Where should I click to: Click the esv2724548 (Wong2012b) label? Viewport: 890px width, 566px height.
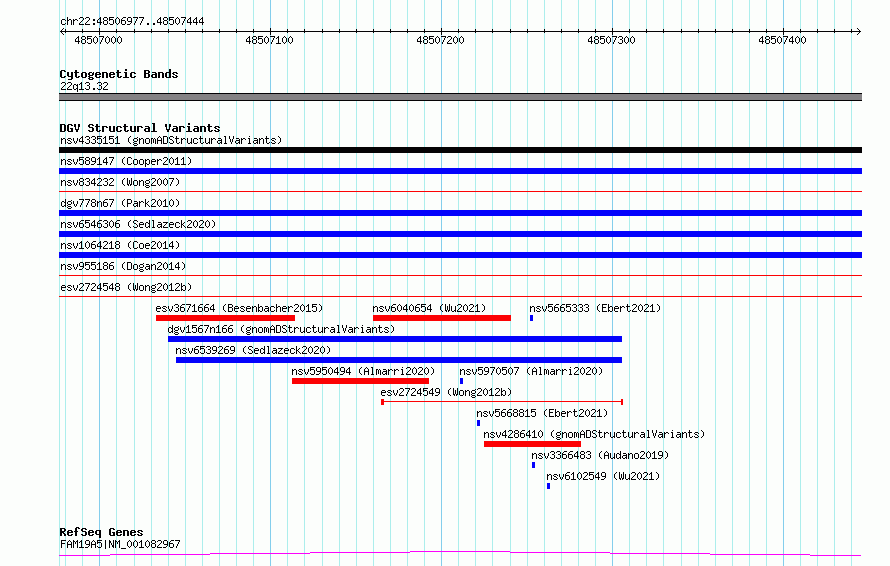tap(126, 287)
